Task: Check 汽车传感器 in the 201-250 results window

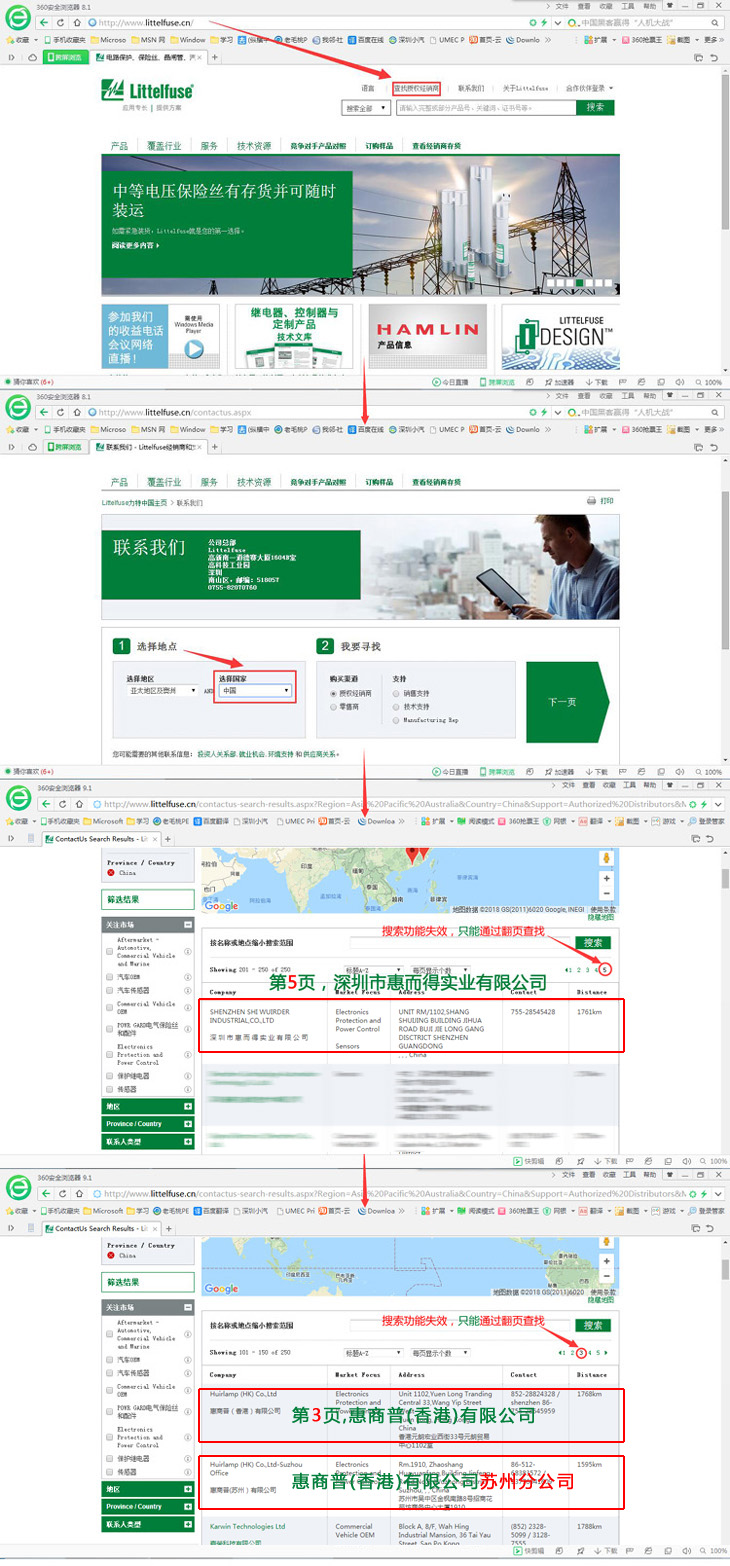Action: pos(110,990)
